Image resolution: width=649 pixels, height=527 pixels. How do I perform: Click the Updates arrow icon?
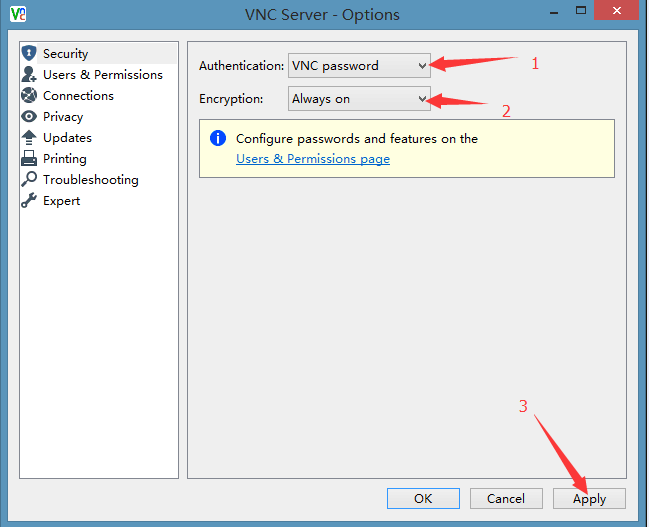29,138
